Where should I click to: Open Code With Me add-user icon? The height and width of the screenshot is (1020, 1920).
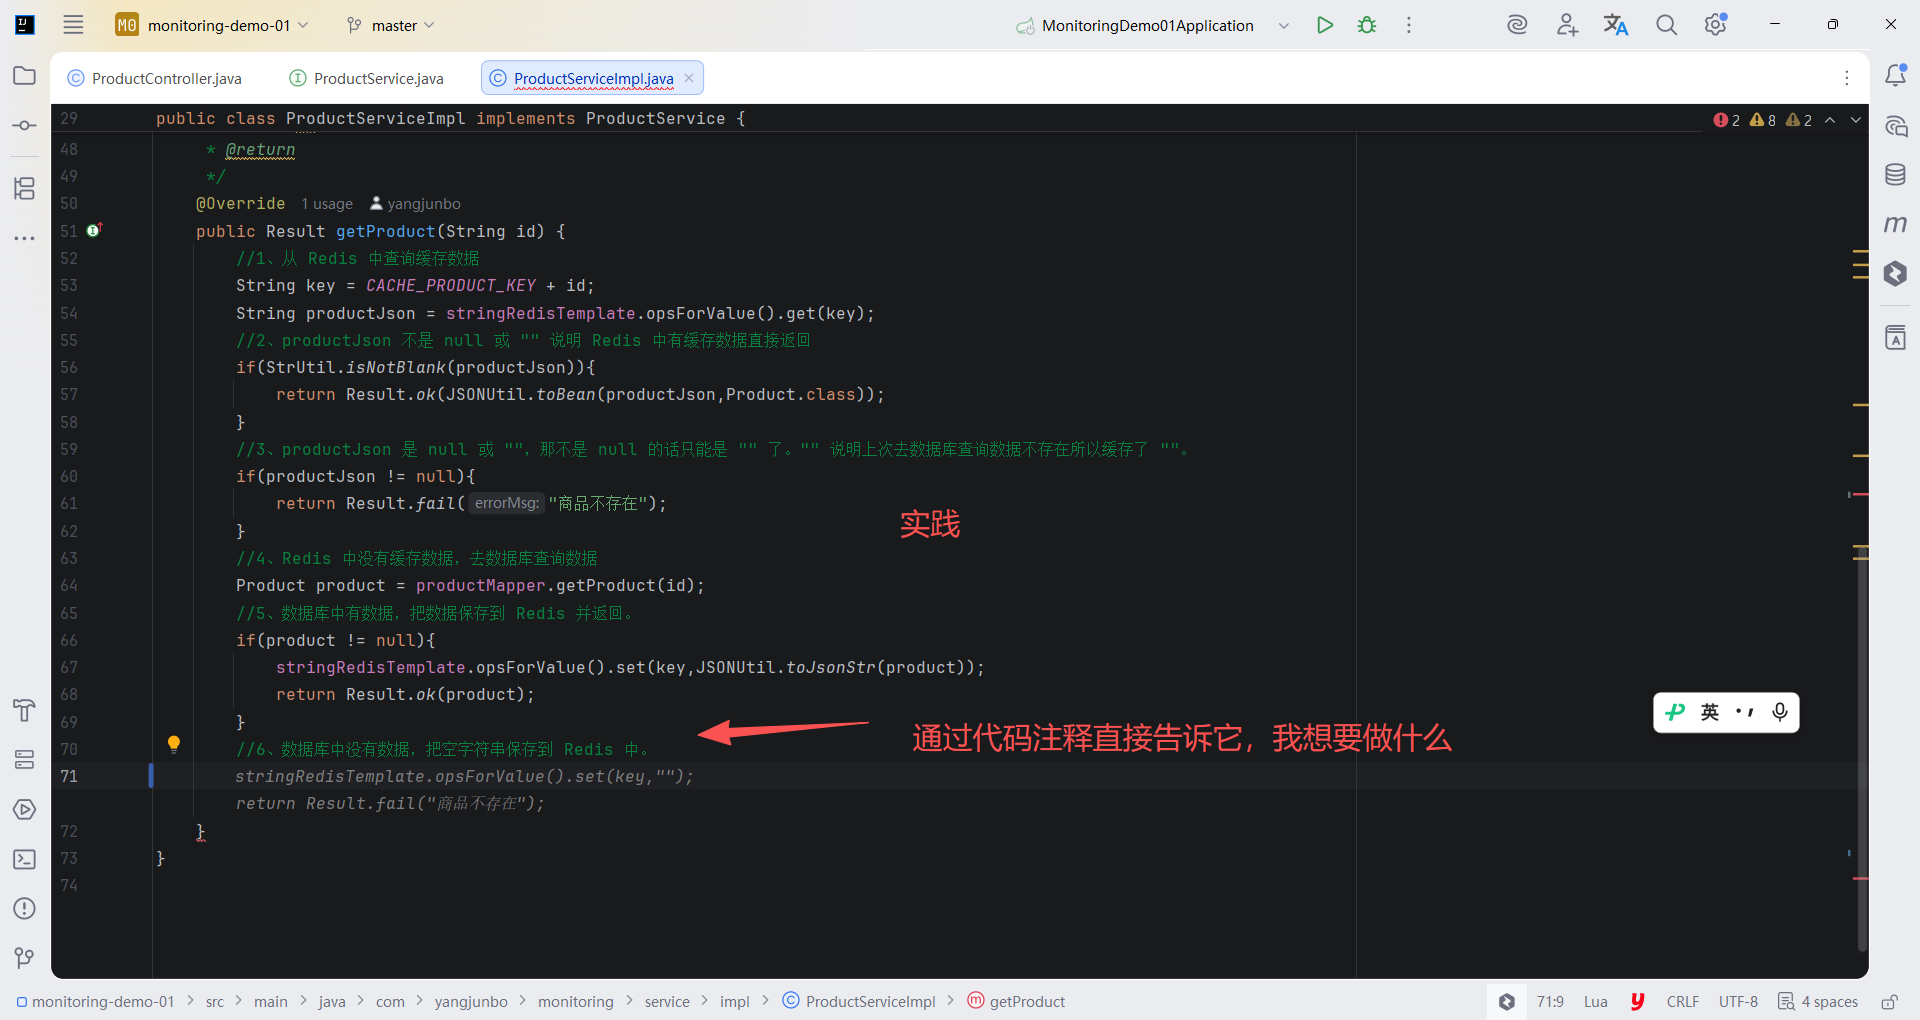(1567, 25)
